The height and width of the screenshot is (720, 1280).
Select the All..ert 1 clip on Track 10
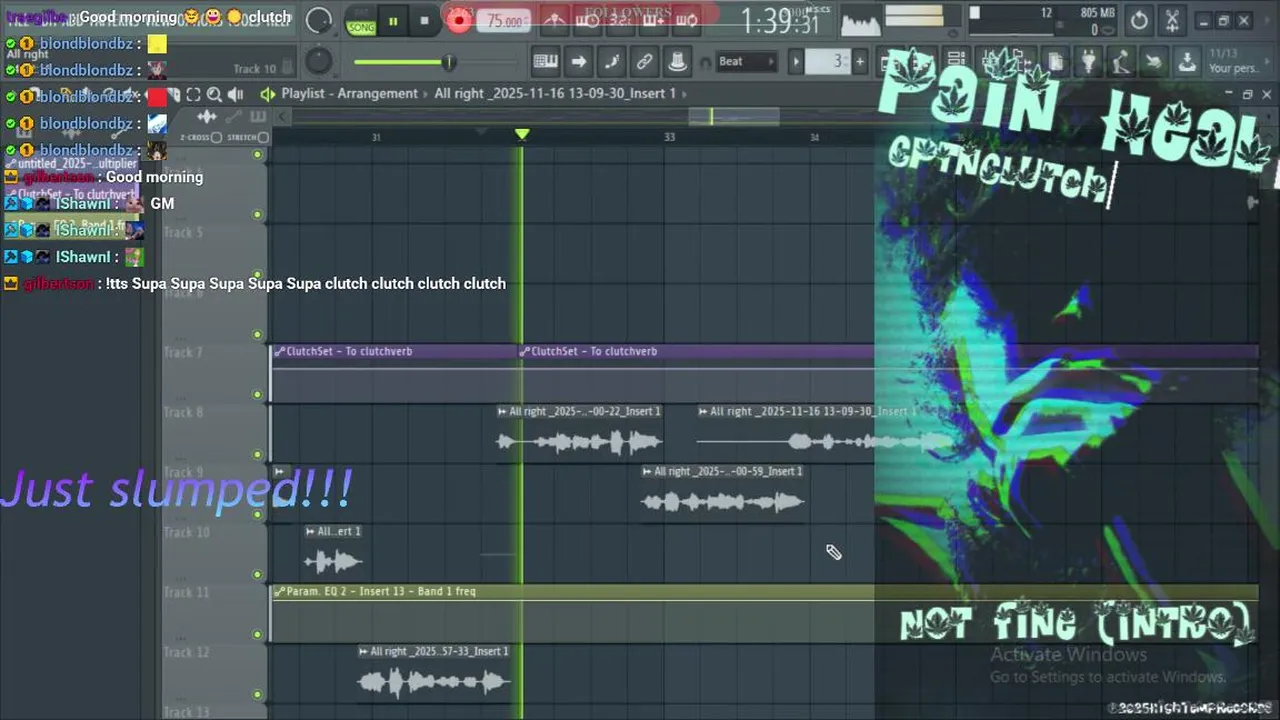[333, 553]
